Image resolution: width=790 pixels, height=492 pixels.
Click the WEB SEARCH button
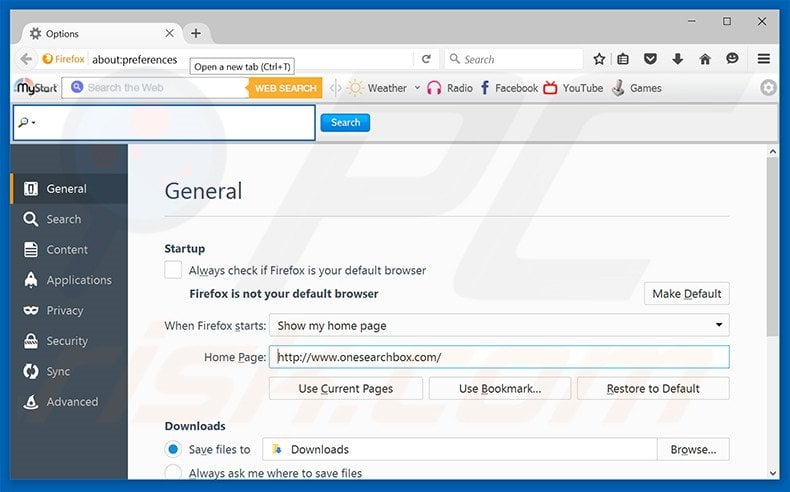pos(285,88)
